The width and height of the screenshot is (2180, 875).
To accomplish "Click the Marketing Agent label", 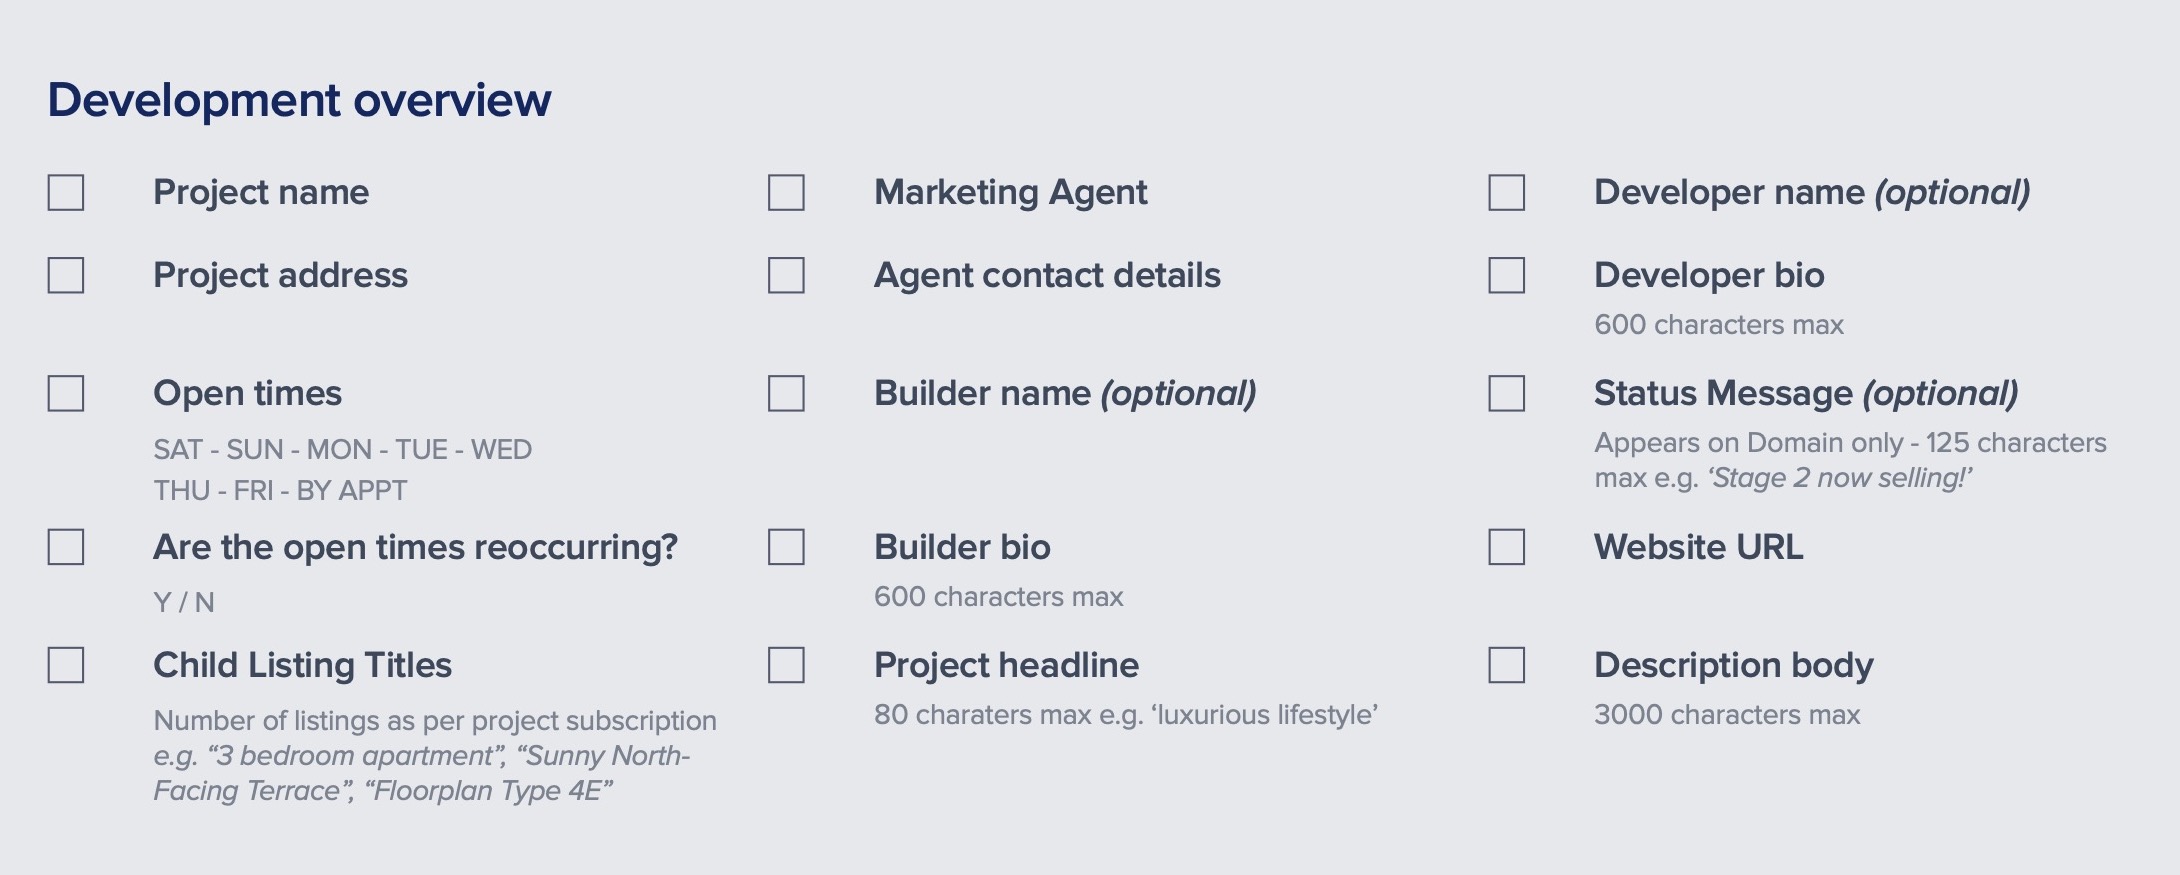I will (1010, 193).
